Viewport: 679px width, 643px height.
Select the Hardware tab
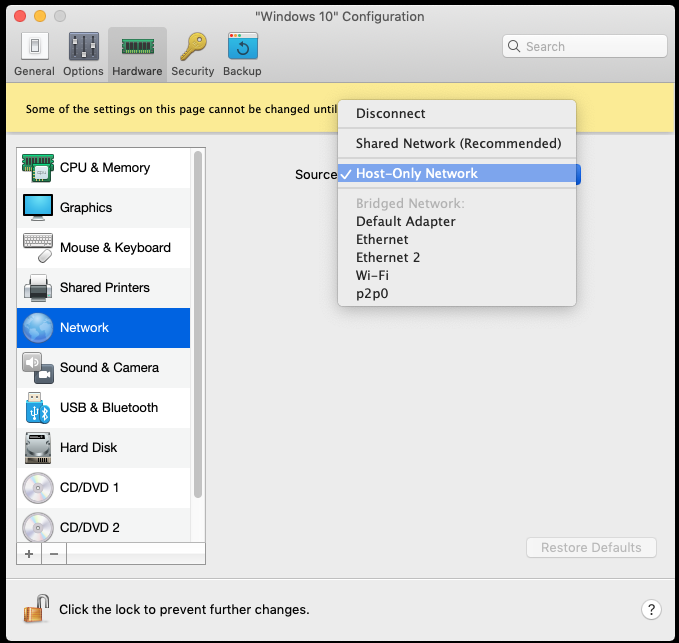(x=137, y=55)
